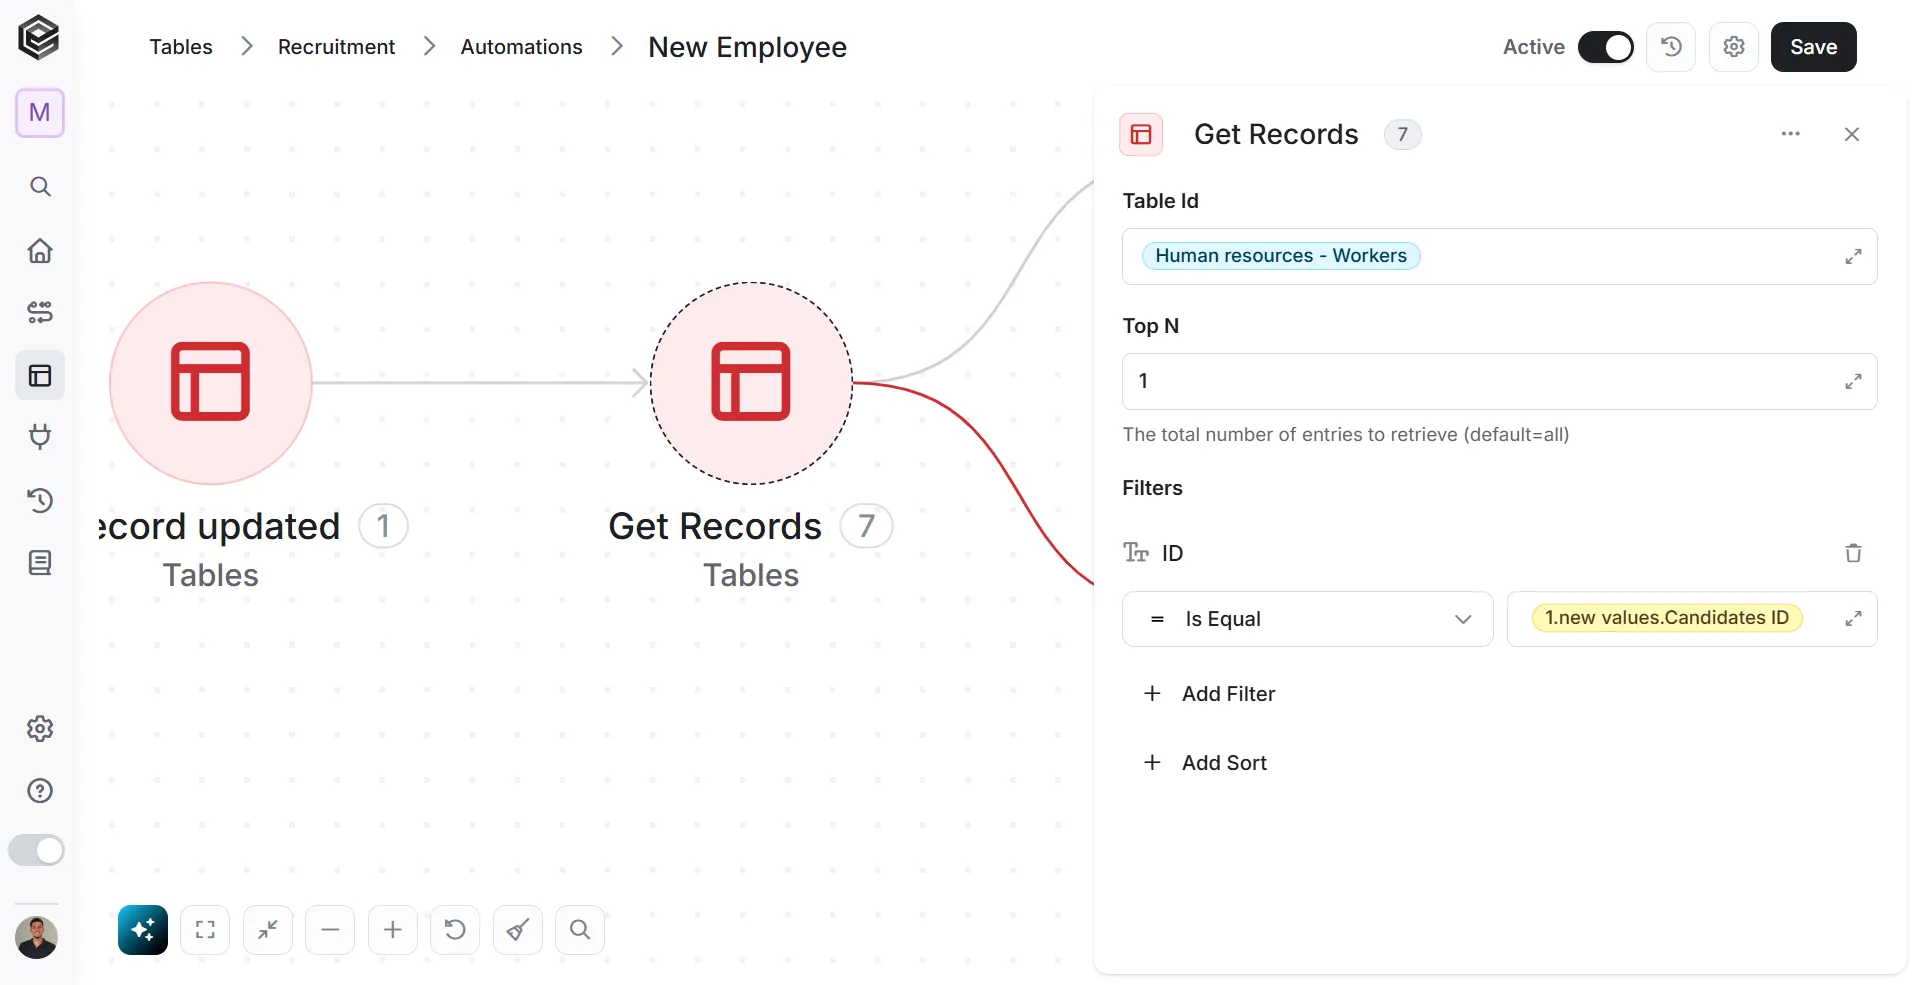Fit the canvas to screen
This screenshot has width=1918, height=985.
[205, 930]
